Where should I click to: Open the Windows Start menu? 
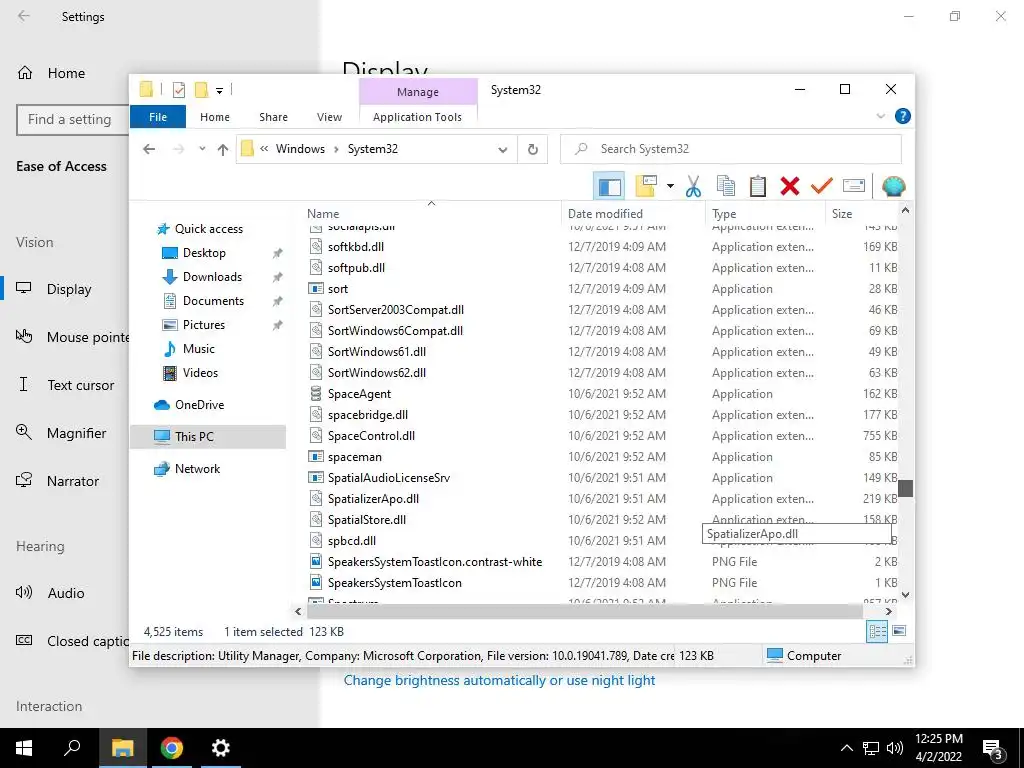tap(24, 748)
